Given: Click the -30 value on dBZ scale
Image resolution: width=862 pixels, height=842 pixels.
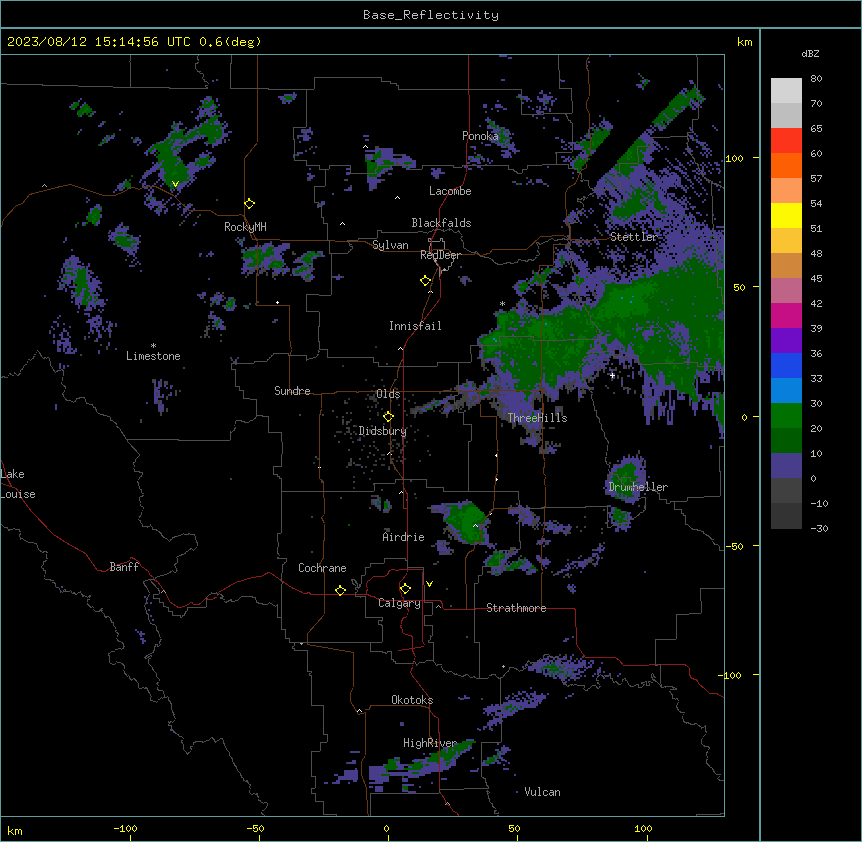Looking at the screenshot, I should (x=819, y=528).
